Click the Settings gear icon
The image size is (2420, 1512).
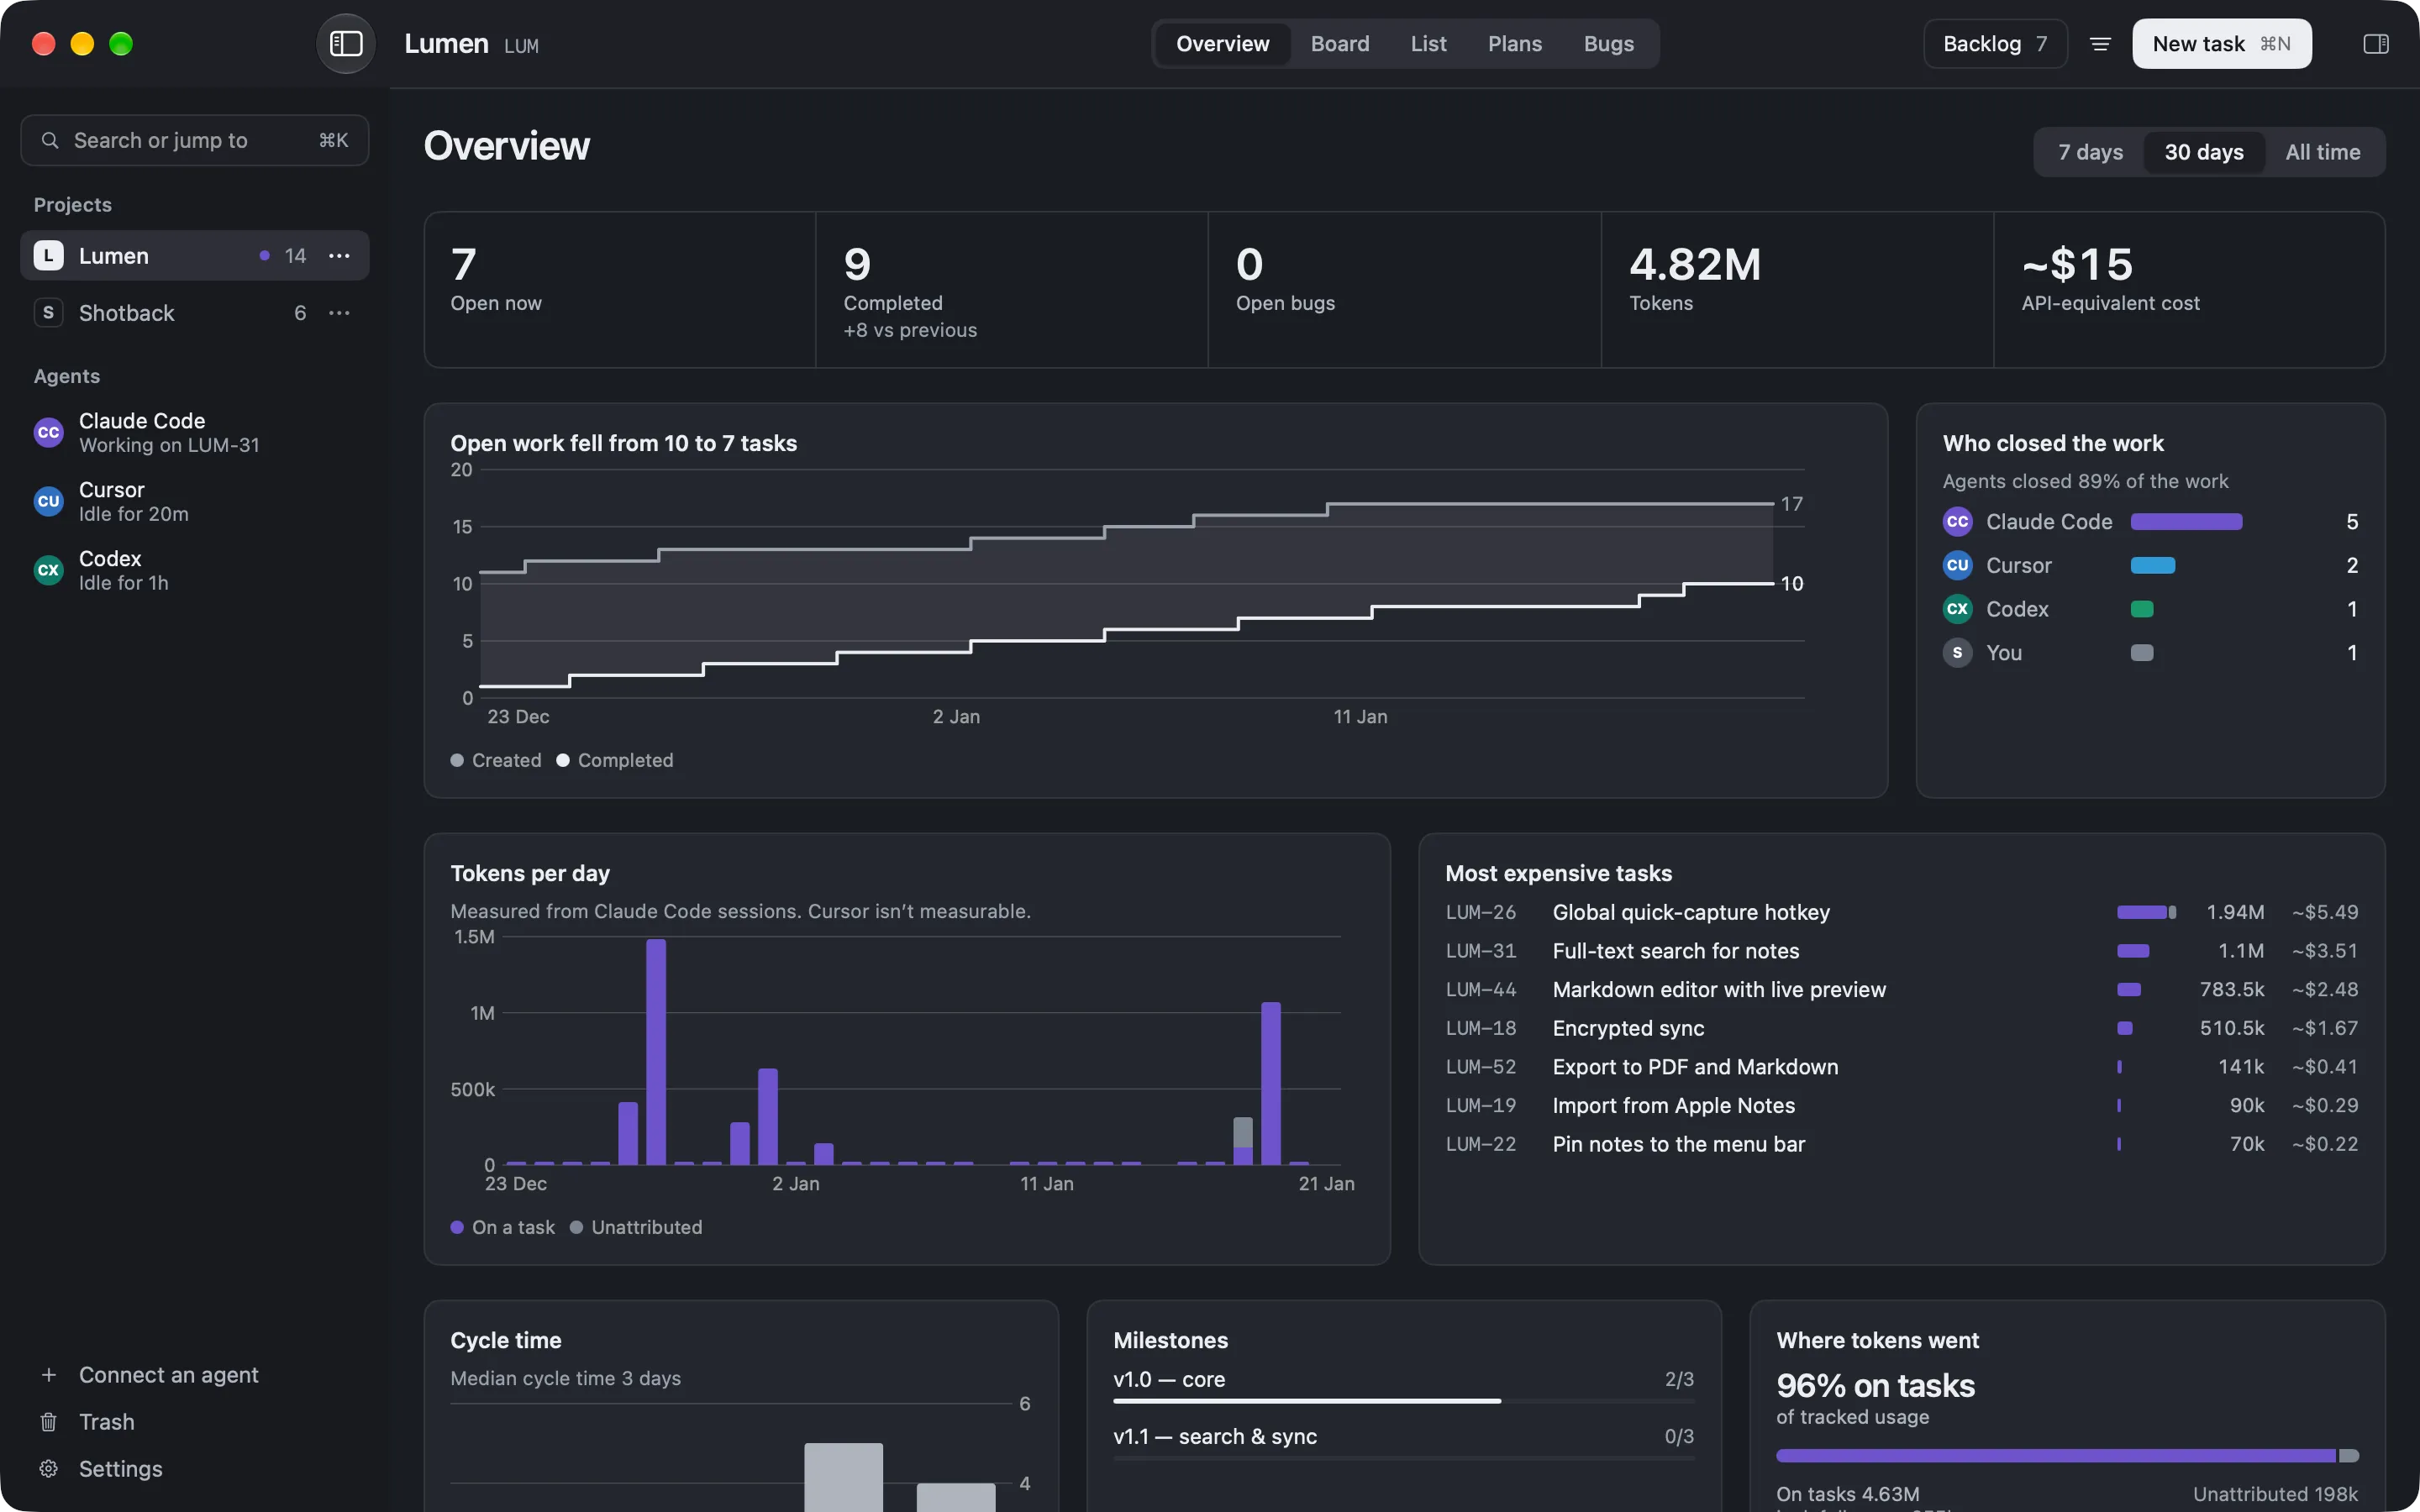(x=48, y=1469)
